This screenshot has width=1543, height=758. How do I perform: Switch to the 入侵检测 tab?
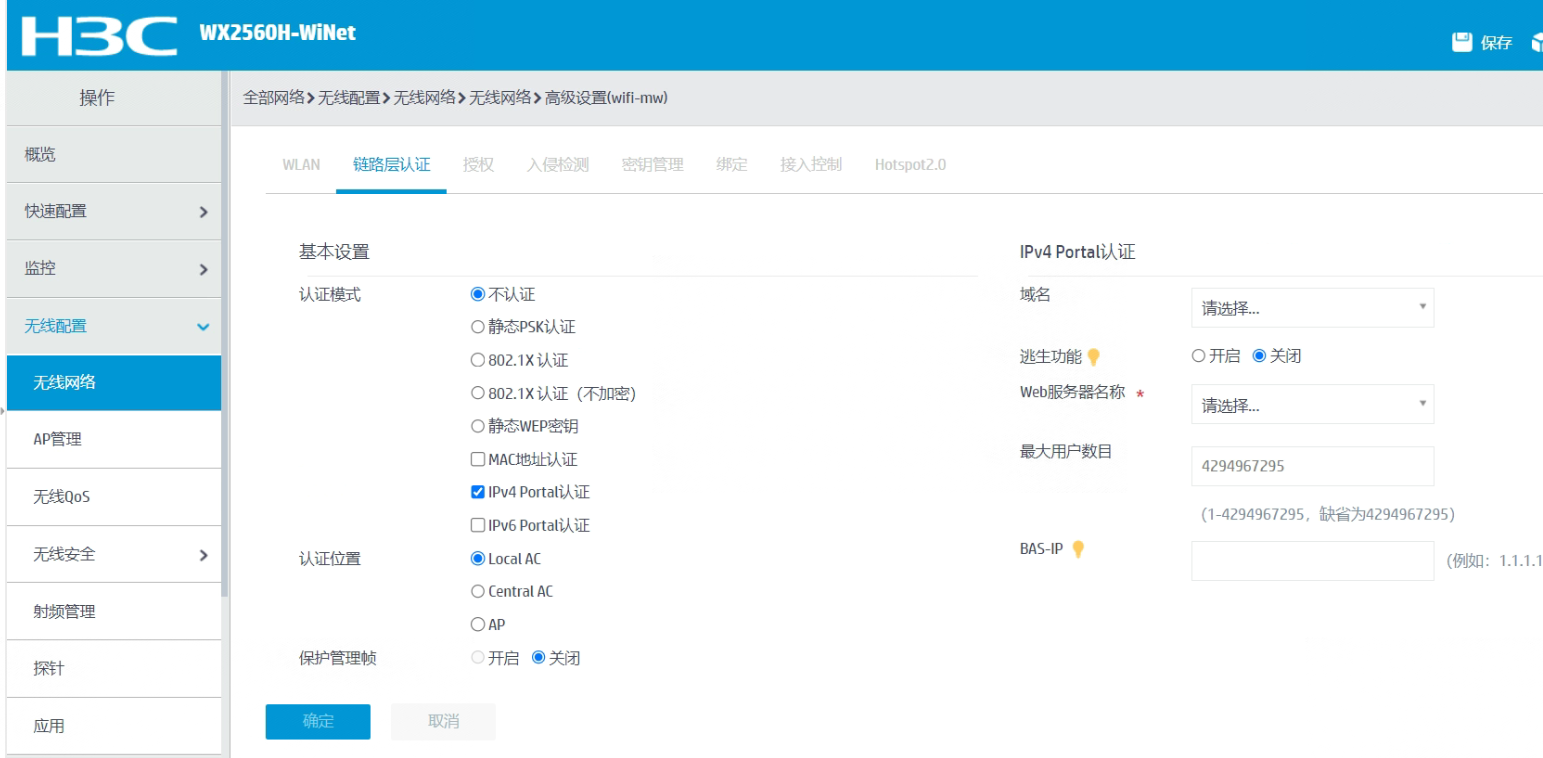pyautogui.click(x=558, y=164)
